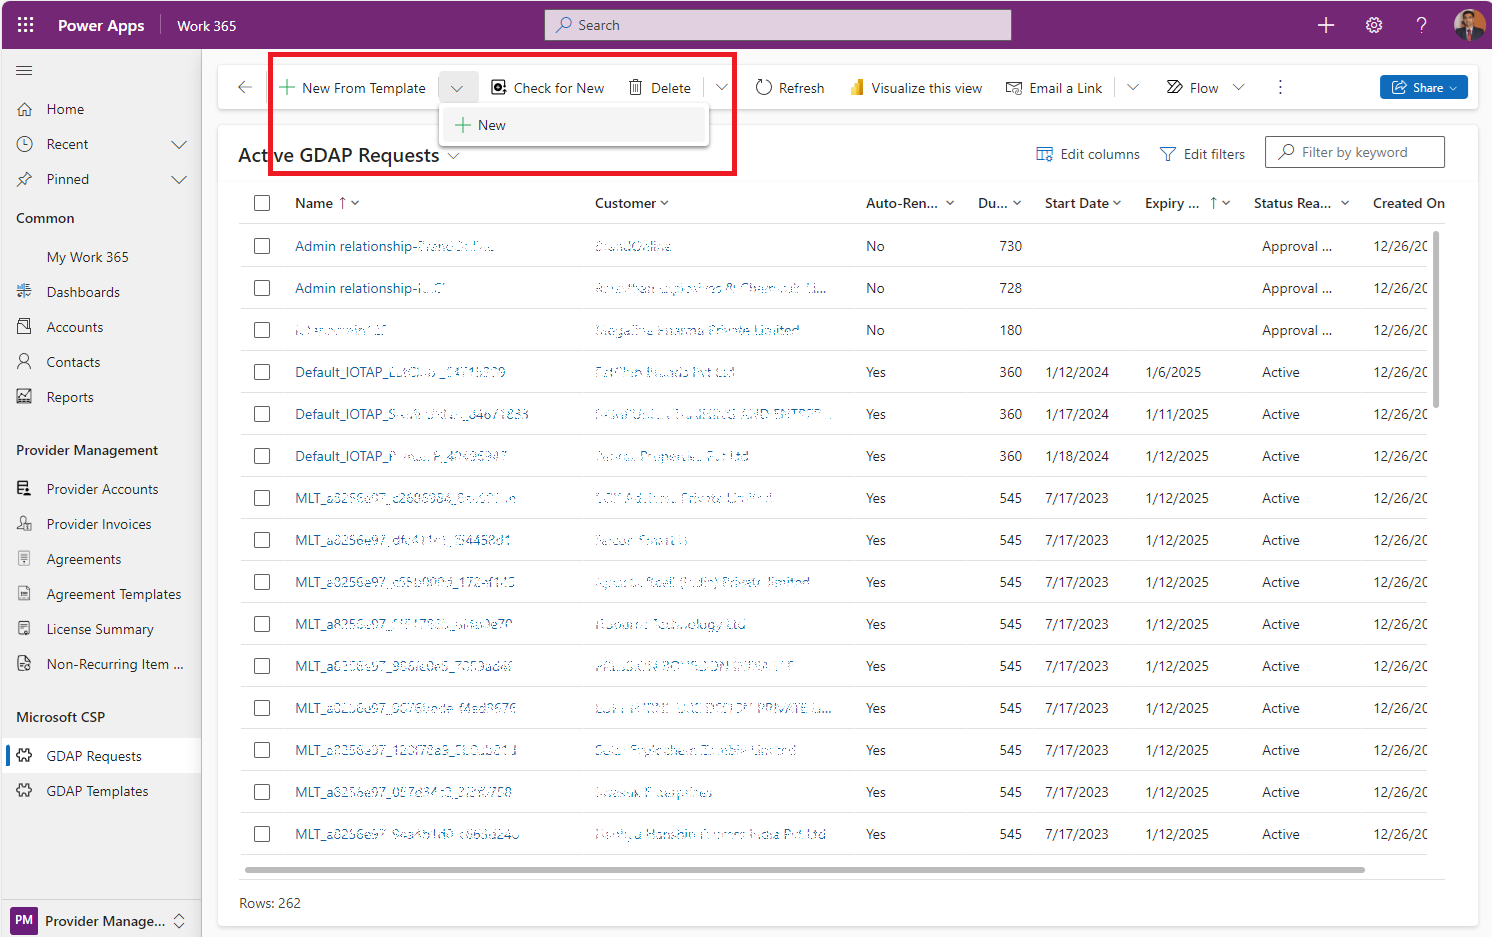Click Email a Link command
The width and height of the screenshot is (1492, 937).
pyautogui.click(x=1054, y=88)
